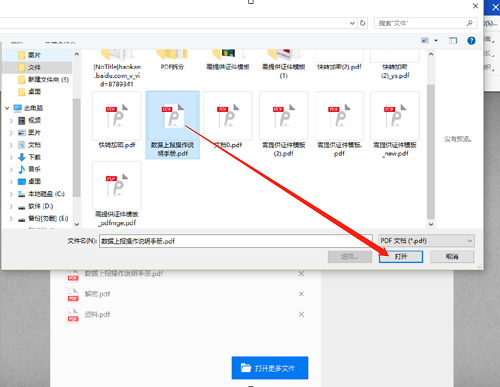
Task: Select the 快转加密(2).pdf file
Action: [x=339, y=59]
